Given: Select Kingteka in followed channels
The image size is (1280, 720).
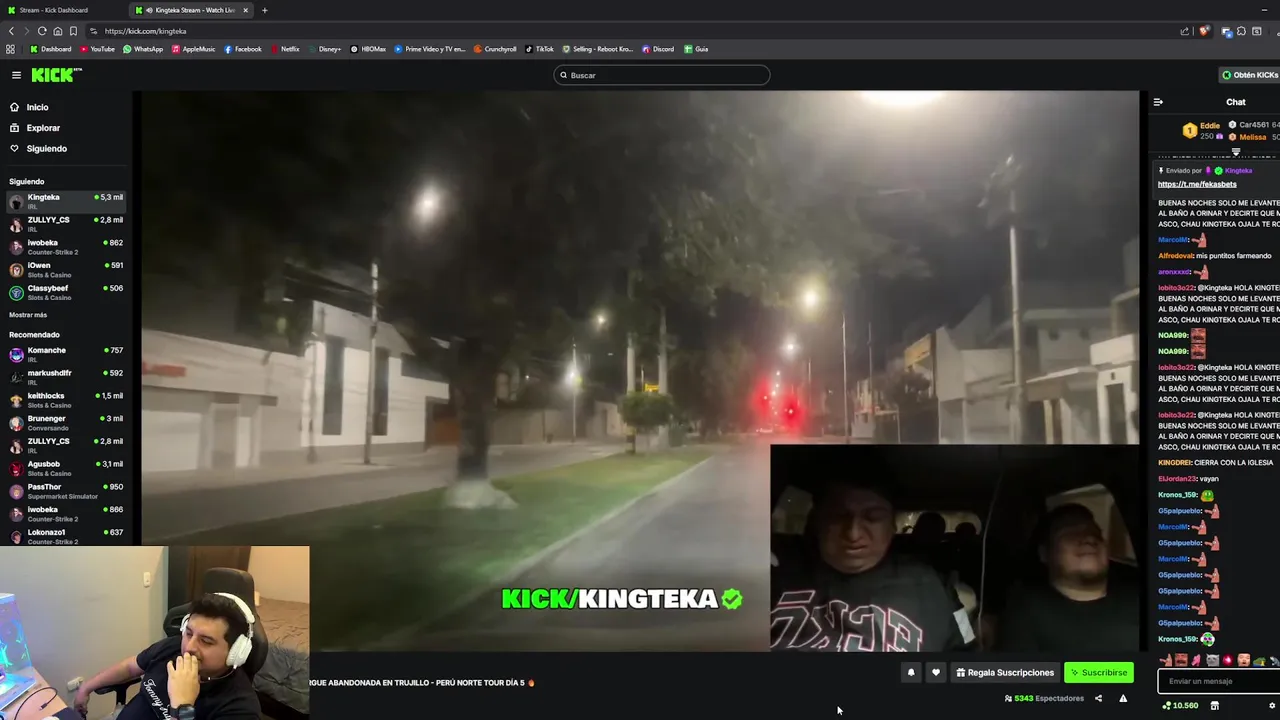Looking at the screenshot, I should coord(66,201).
